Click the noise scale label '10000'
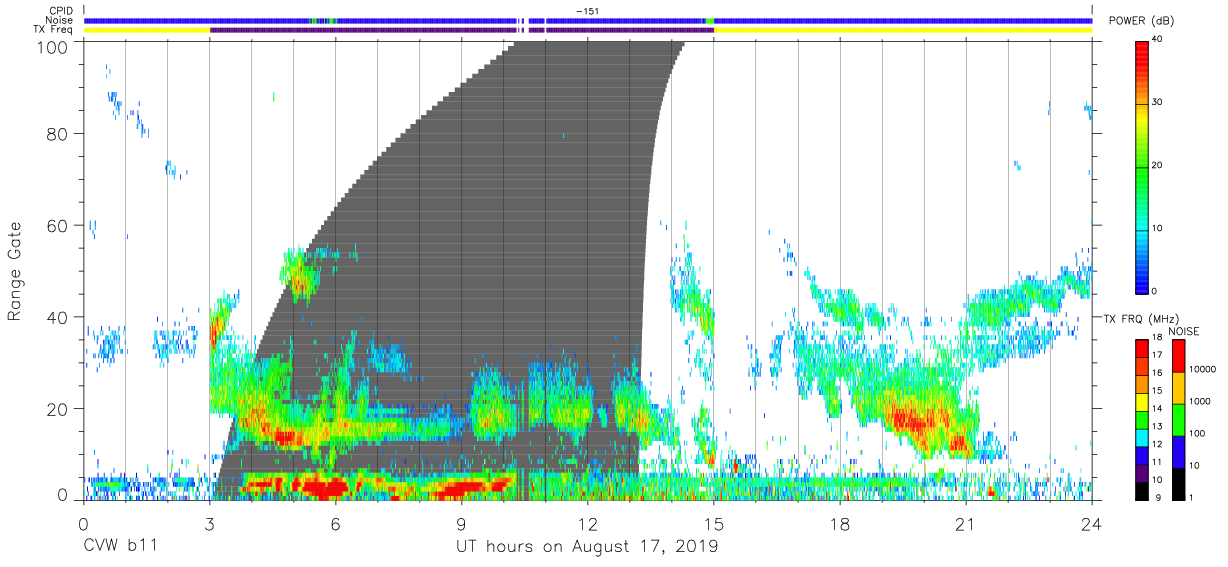 1201,370
